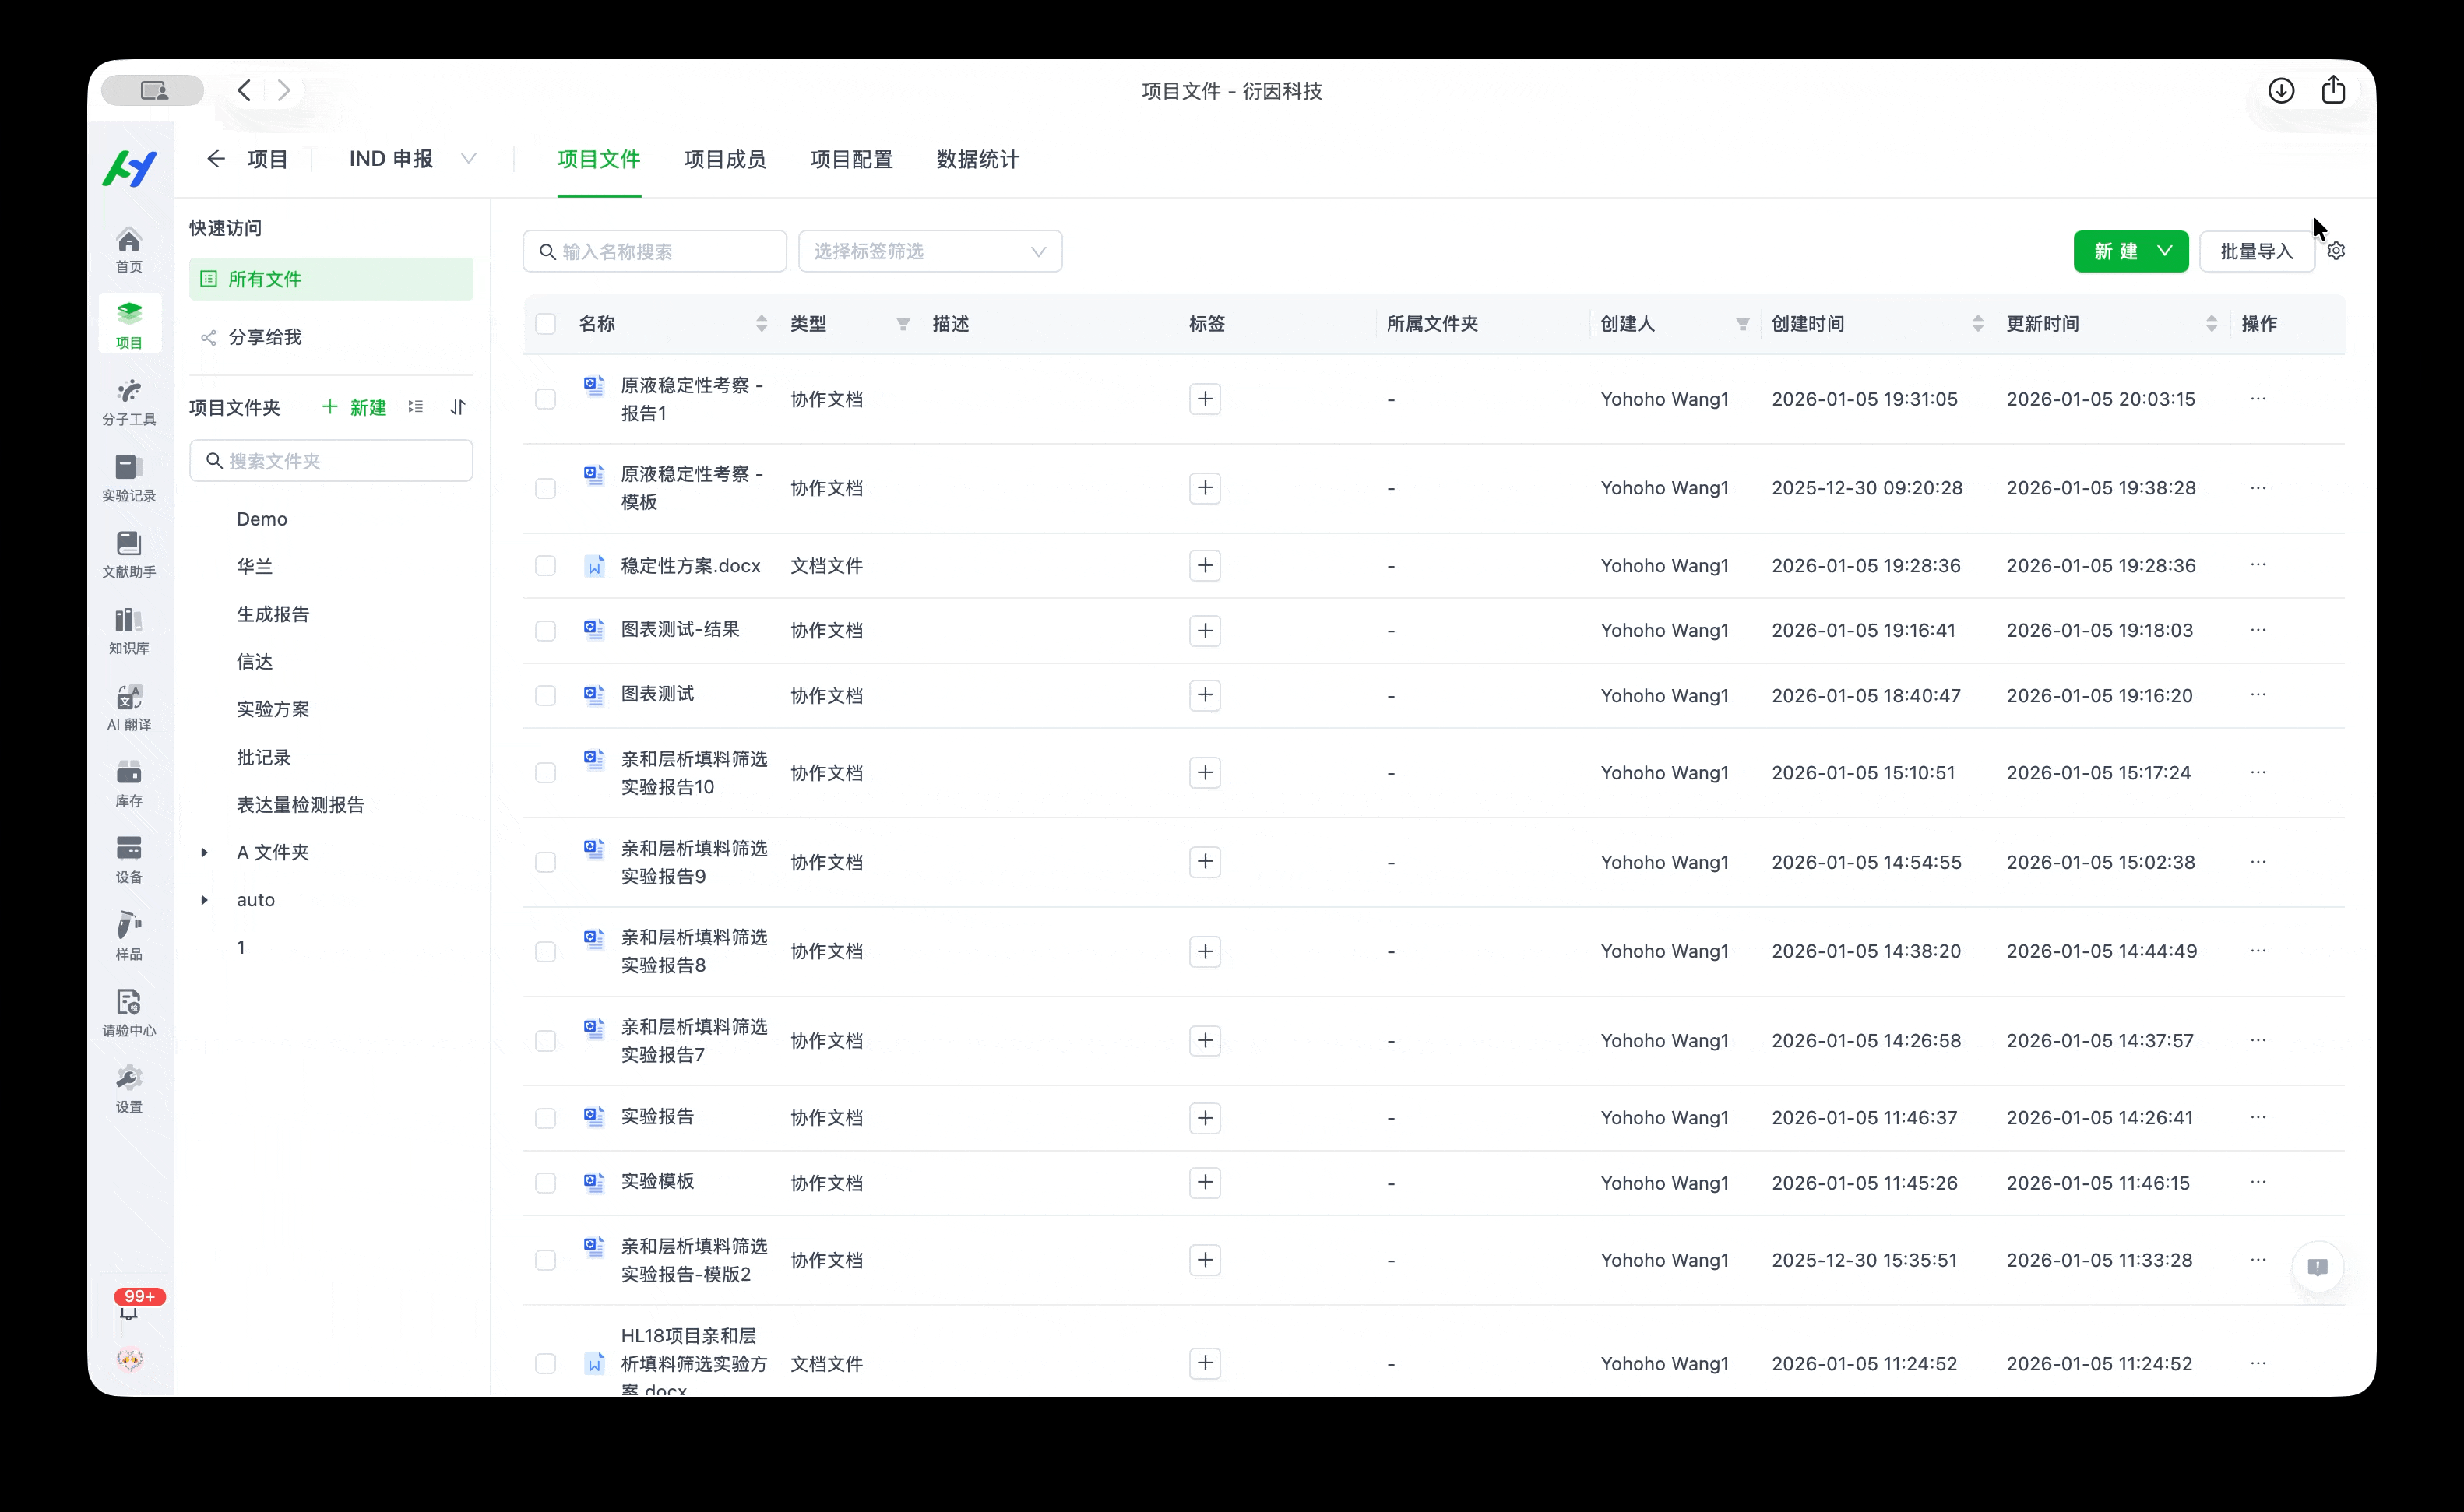Select 文献助手 in the sidebar
The height and width of the screenshot is (1512, 2464).
(129, 555)
